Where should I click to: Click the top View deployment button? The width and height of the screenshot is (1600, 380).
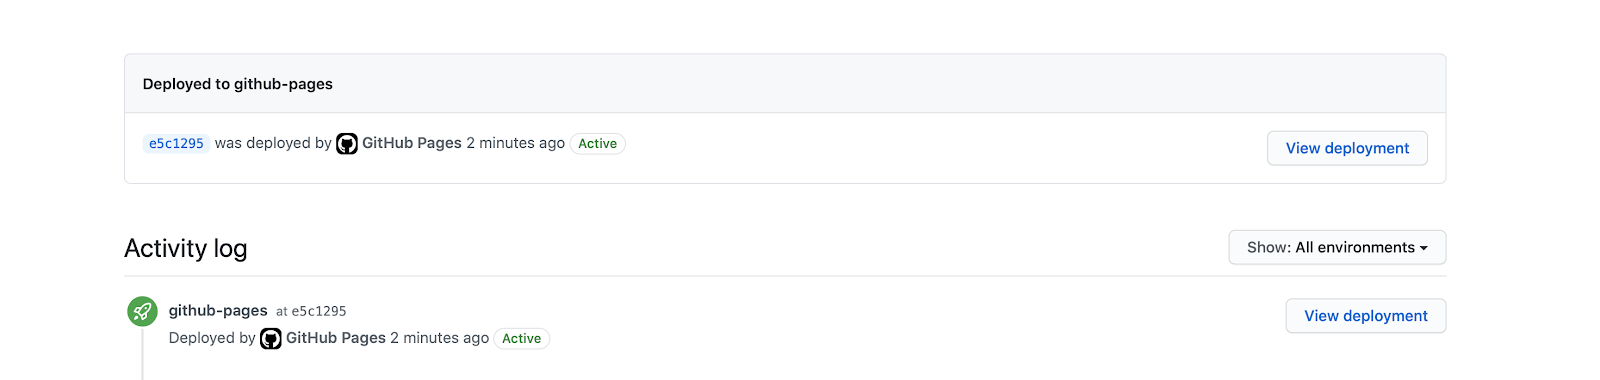(x=1347, y=148)
